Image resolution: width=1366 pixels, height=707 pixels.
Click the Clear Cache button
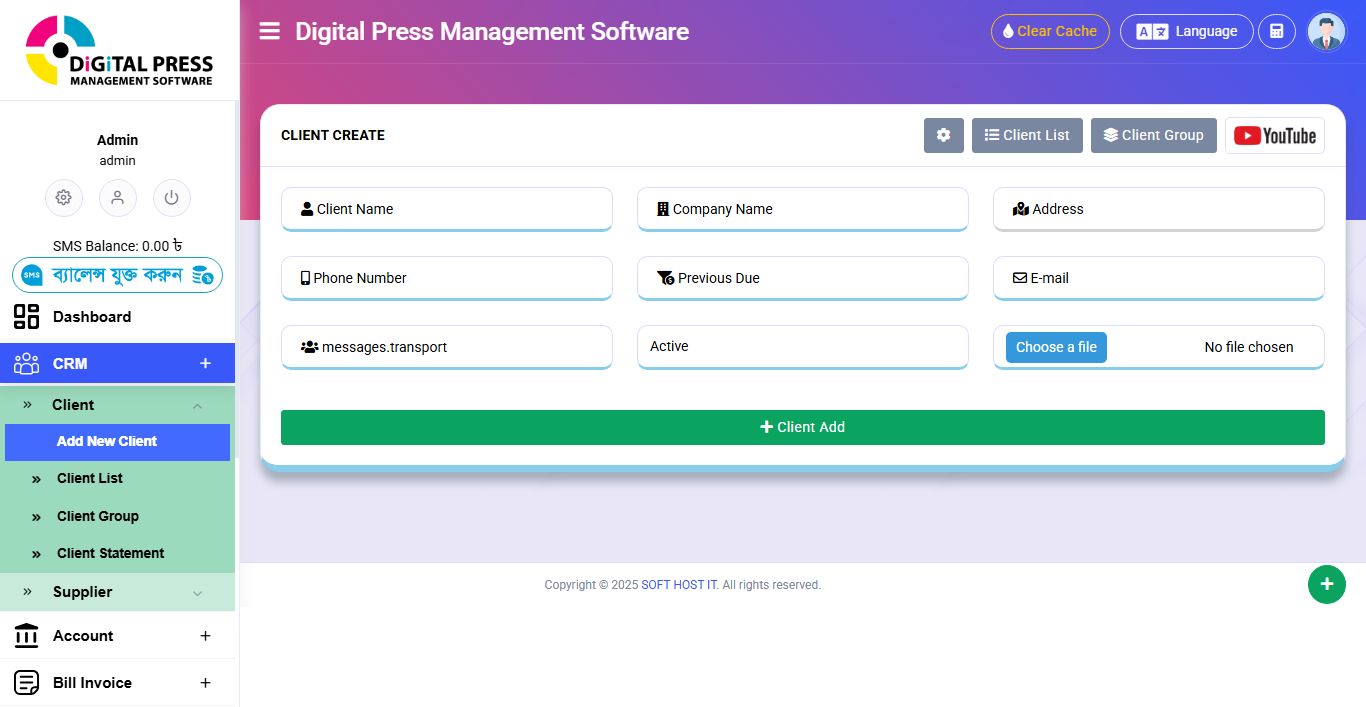1050,31
